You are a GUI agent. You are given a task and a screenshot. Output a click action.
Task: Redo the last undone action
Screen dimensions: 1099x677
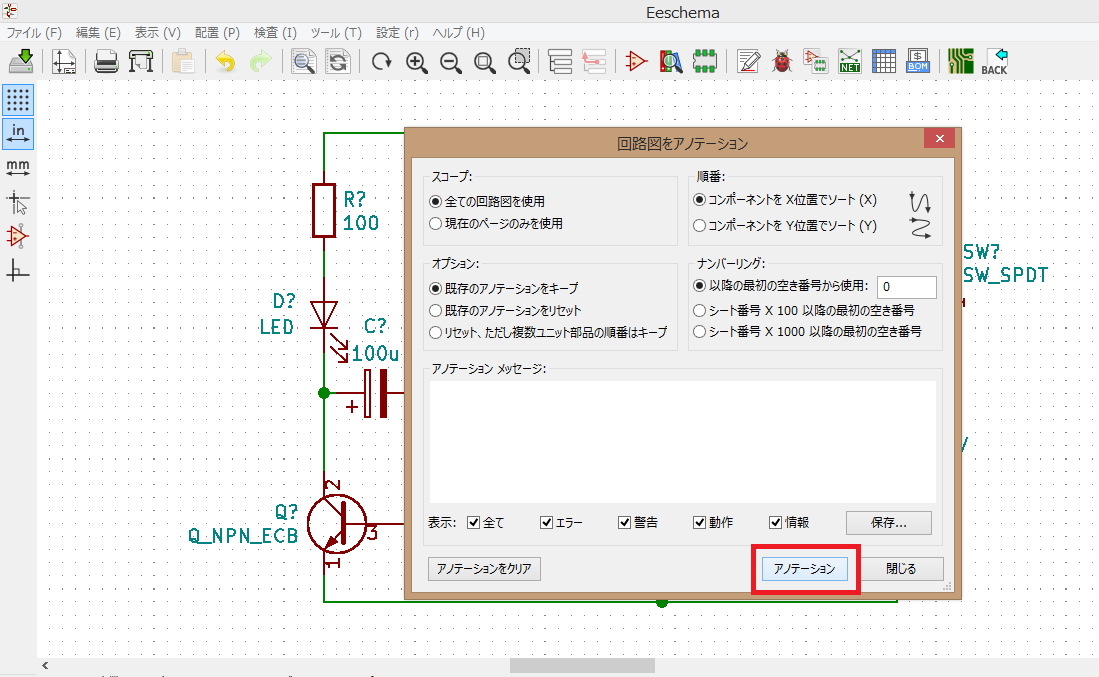260,62
